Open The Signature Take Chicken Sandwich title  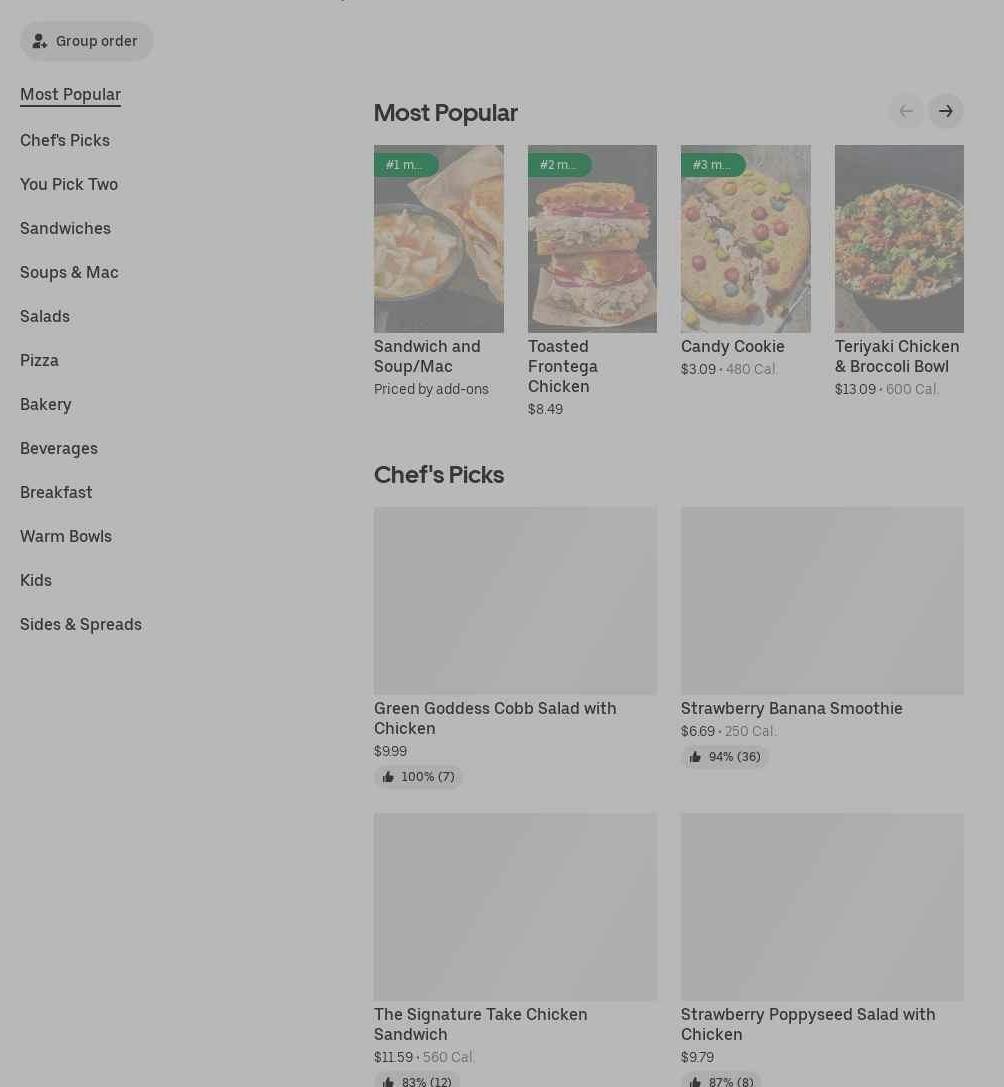pyautogui.click(x=480, y=1024)
